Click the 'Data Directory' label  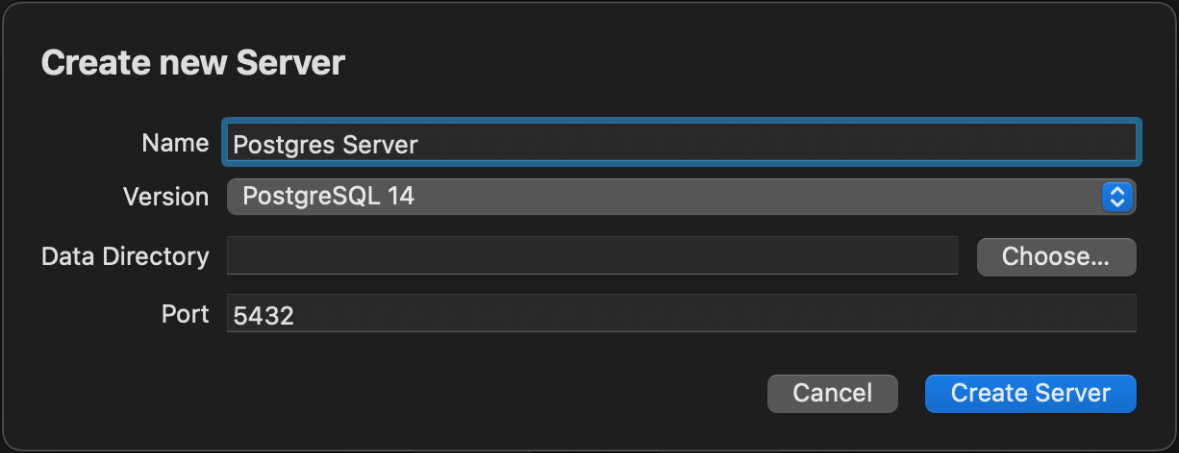click(125, 257)
